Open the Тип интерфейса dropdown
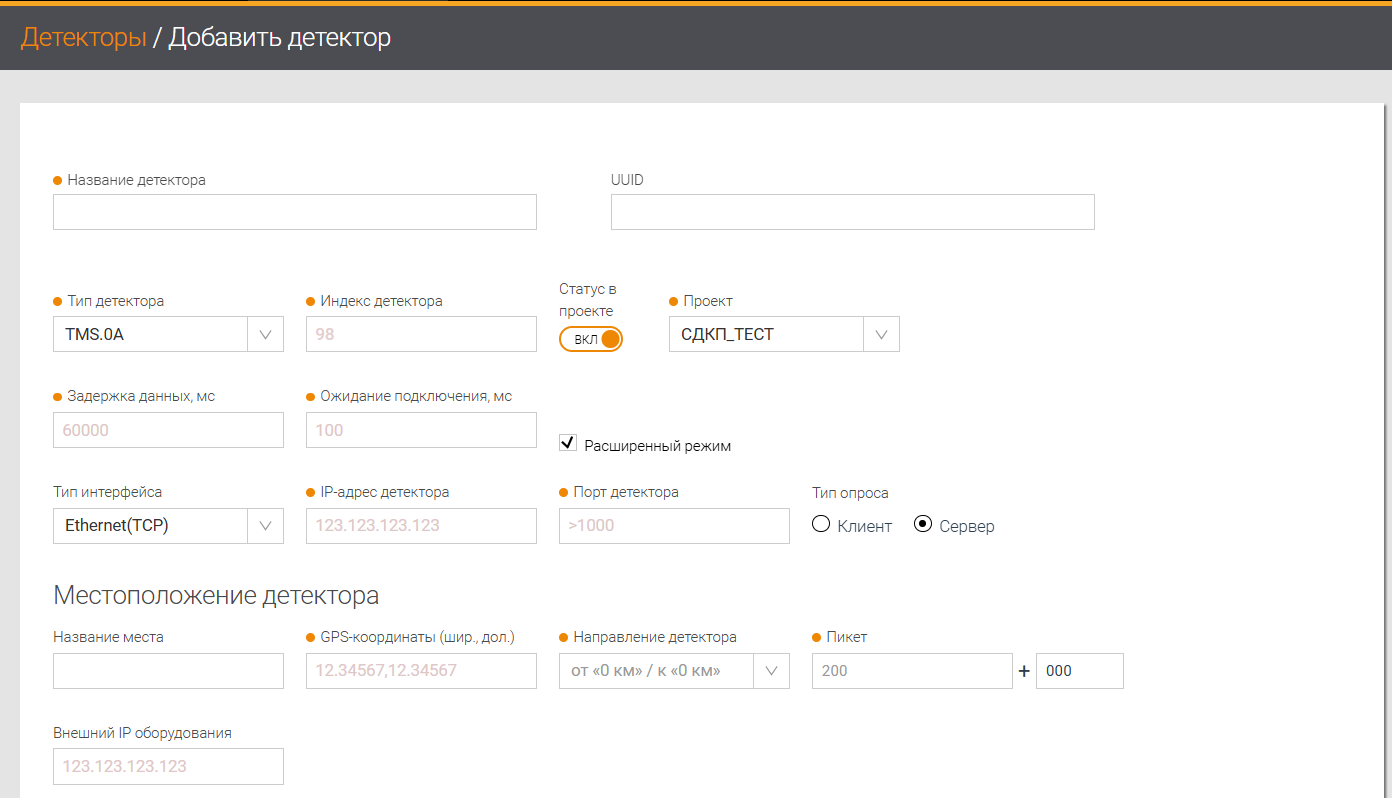 click(x=167, y=525)
